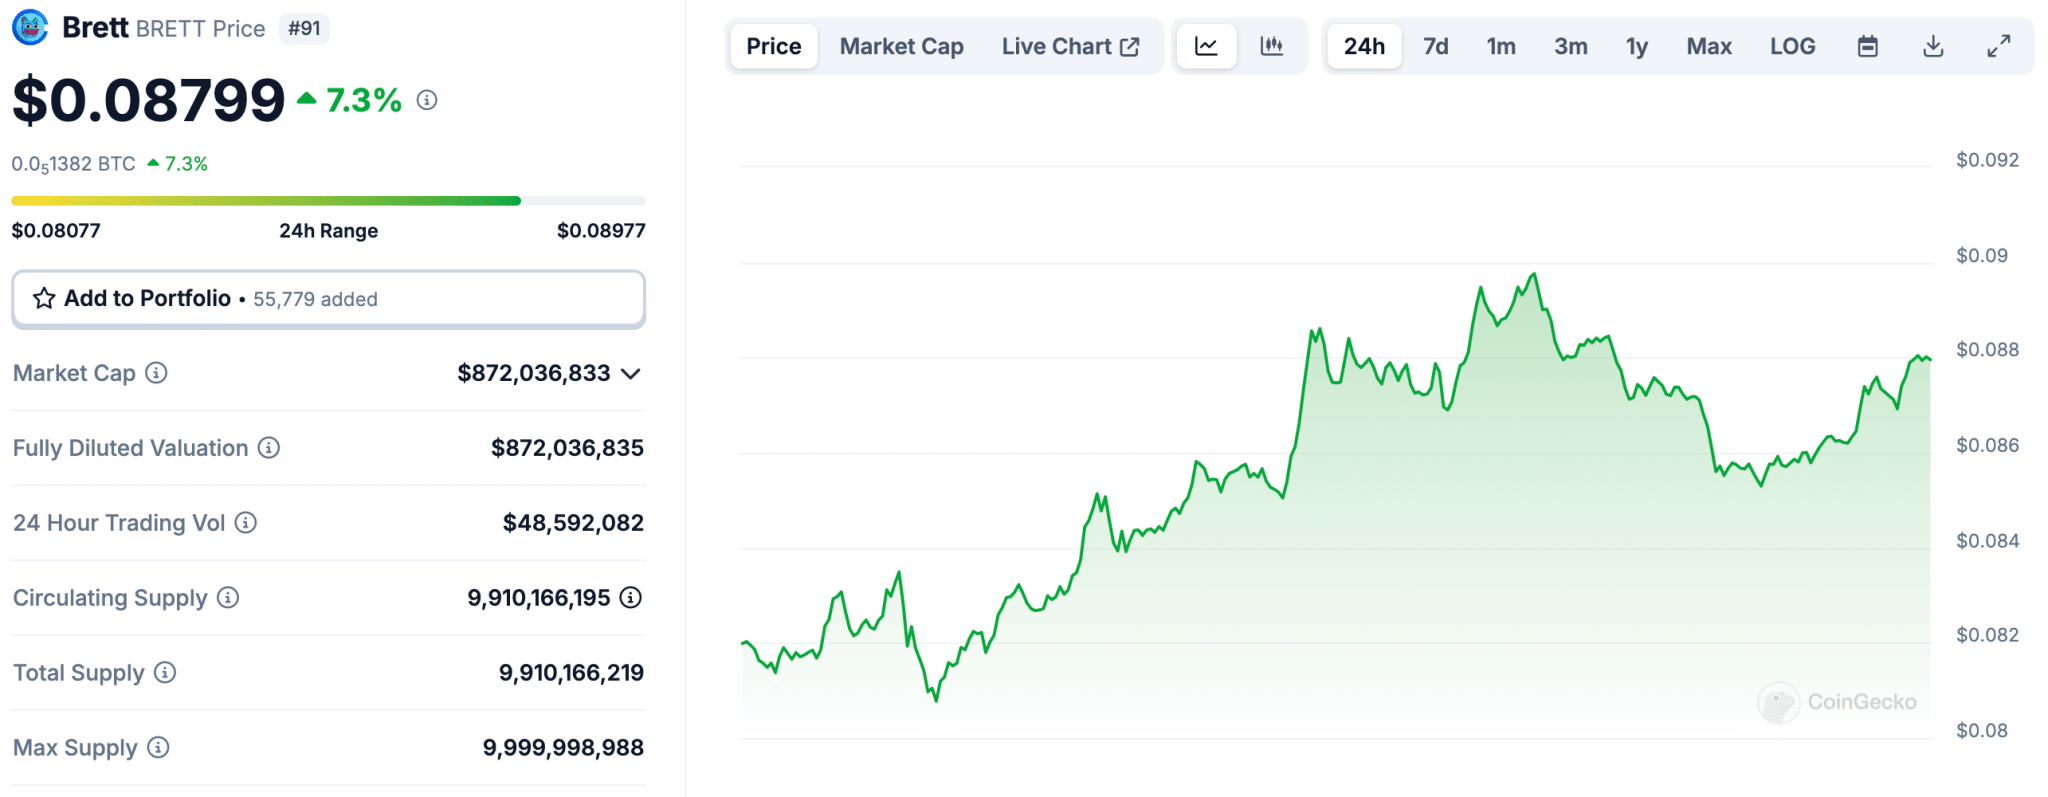Click the 9,910,166,219 total supply value
Viewport: 2048px width, 797px height.
(x=571, y=673)
